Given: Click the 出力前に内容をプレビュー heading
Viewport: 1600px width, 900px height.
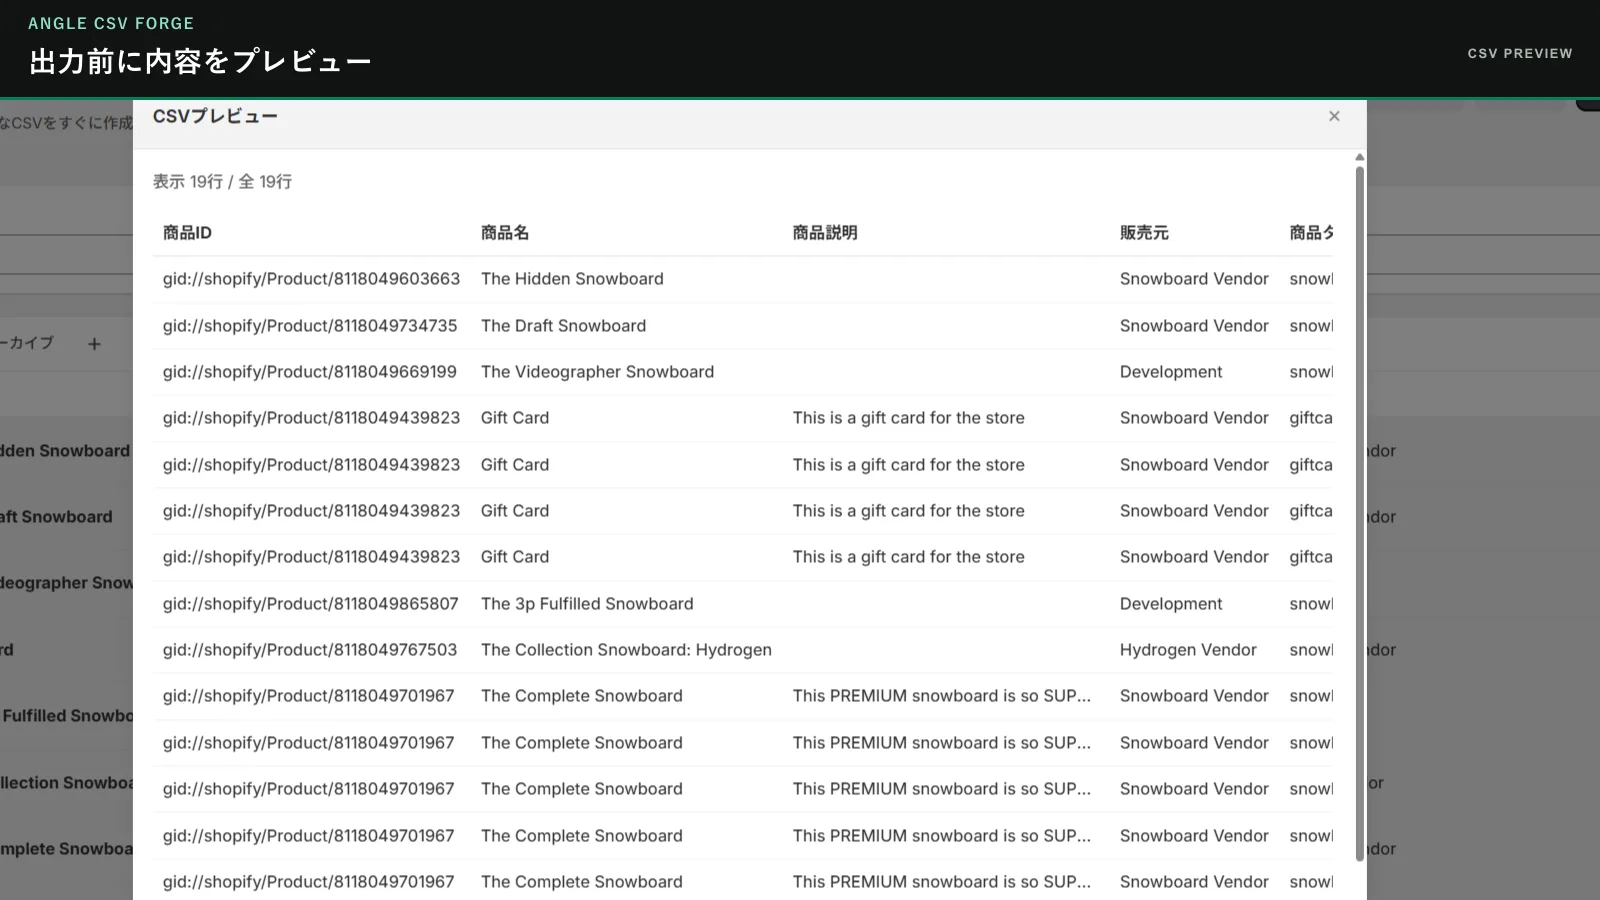Looking at the screenshot, I should pos(201,62).
